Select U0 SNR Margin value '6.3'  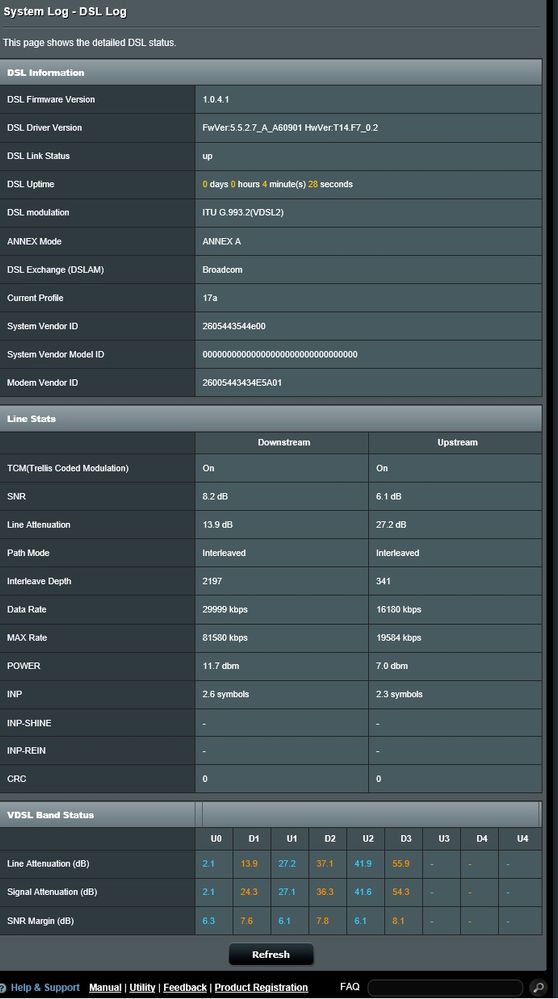[x=208, y=921]
